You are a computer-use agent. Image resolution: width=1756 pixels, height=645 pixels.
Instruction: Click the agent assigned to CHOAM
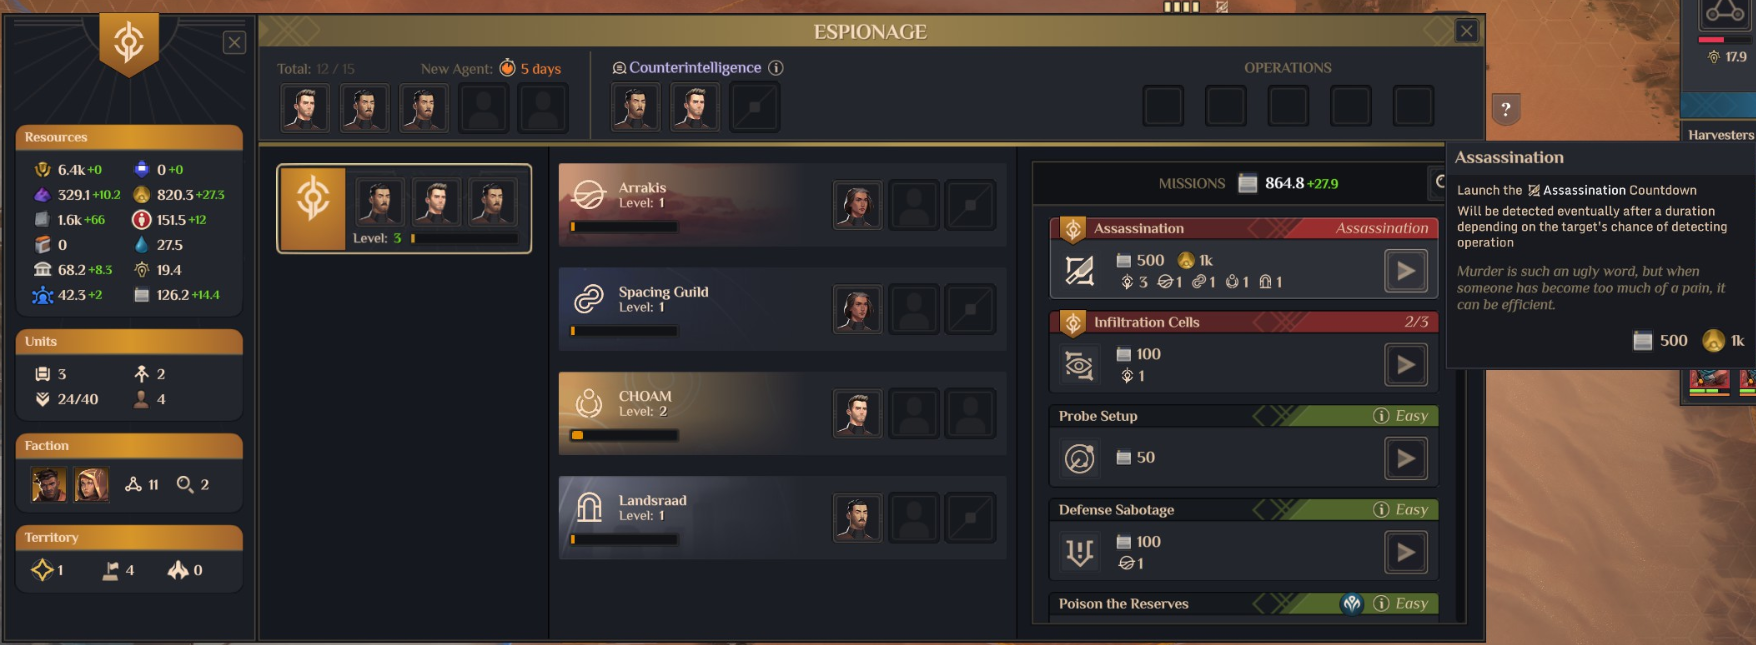858,414
